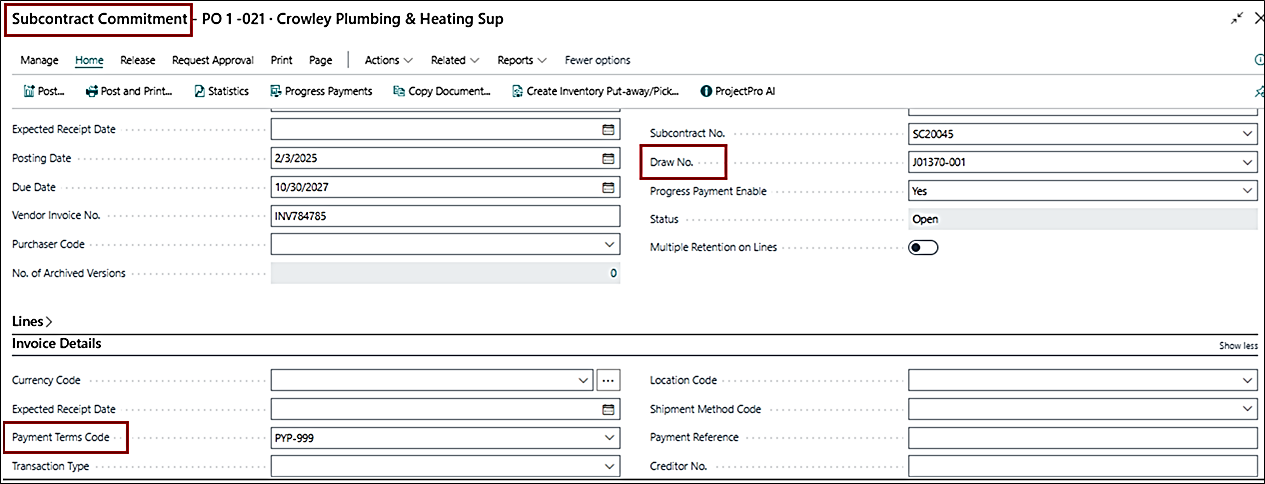Click the Copy Document icon
Image resolution: width=1265 pixels, height=484 pixels.
pos(400,91)
